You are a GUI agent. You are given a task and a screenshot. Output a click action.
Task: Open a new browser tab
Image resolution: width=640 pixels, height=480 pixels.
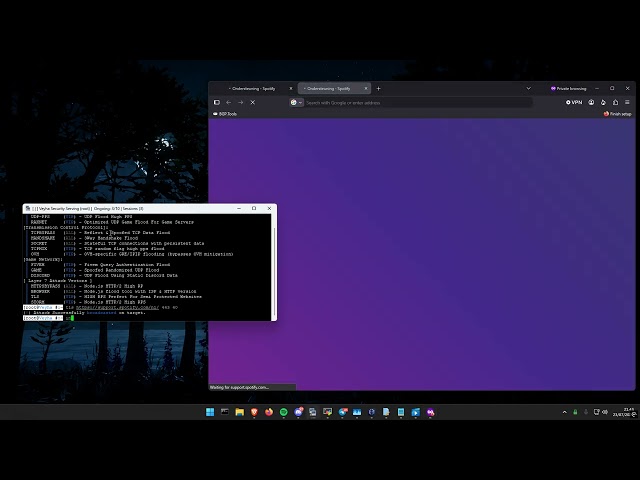tap(378, 89)
